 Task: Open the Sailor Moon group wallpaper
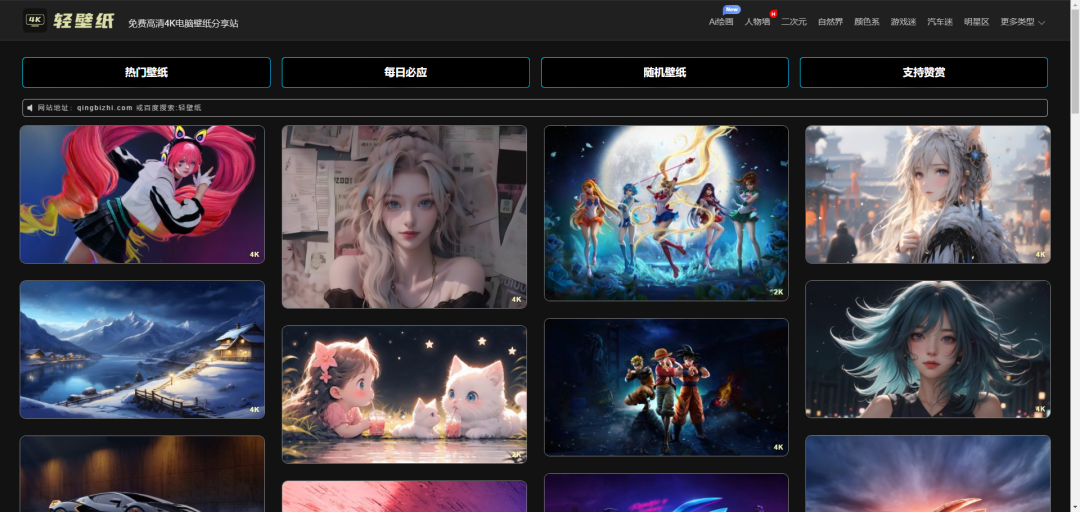pyautogui.click(x=666, y=212)
